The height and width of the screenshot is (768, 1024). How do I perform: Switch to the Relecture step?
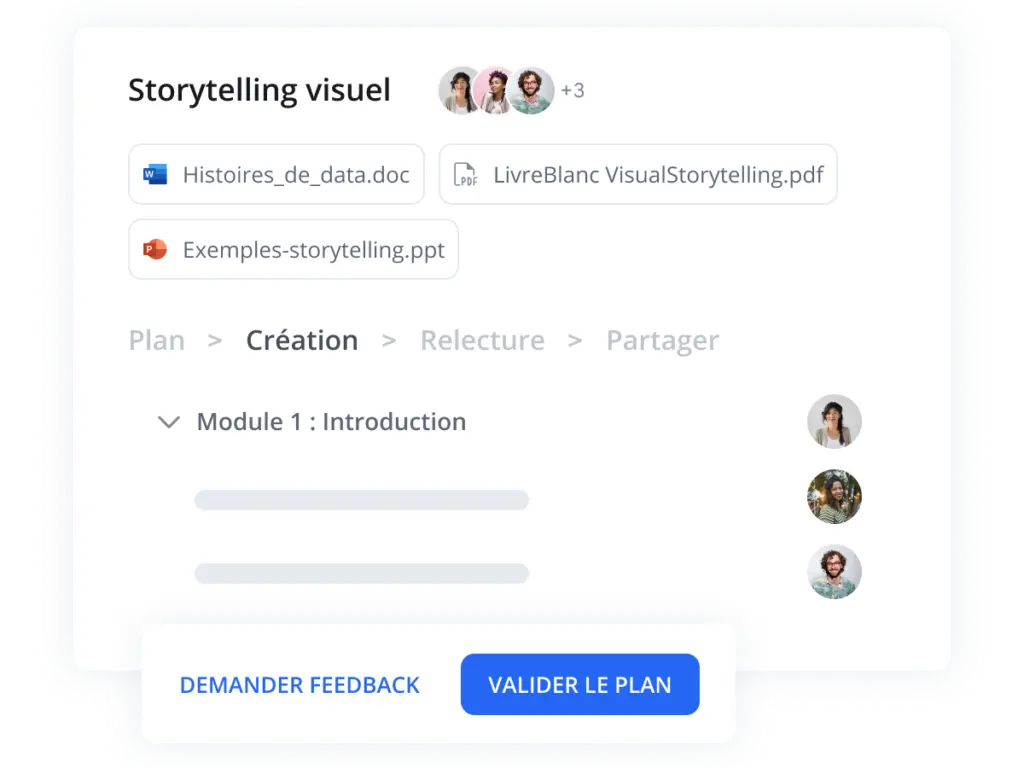(x=482, y=340)
